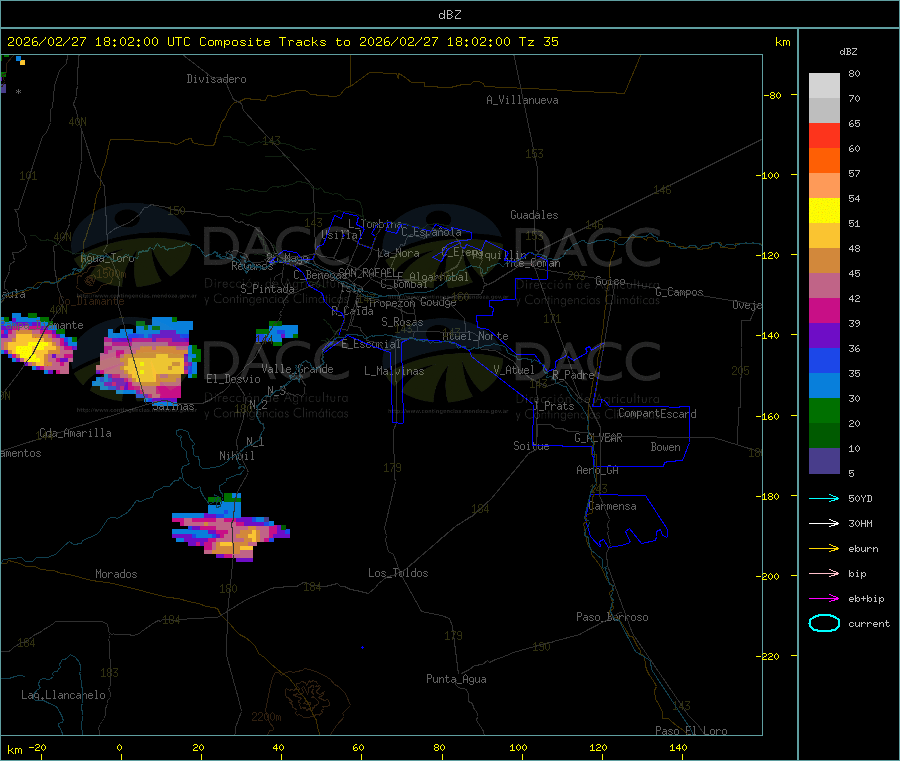Select the magenta 39-42 dBZ swatch
Image resolution: width=900 pixels, height=761 pixels.
point(824,310)
